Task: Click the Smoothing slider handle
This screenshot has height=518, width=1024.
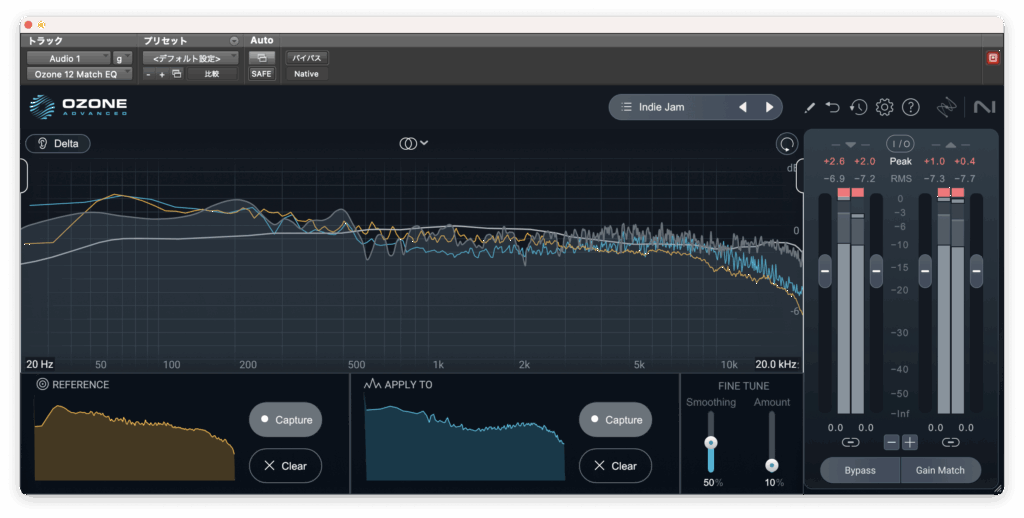Action: tap(711, 442)
